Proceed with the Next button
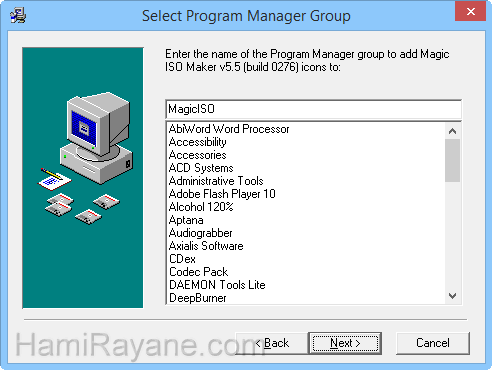The height and width of the screenshot is (370, 492). [x=345, y=343]
